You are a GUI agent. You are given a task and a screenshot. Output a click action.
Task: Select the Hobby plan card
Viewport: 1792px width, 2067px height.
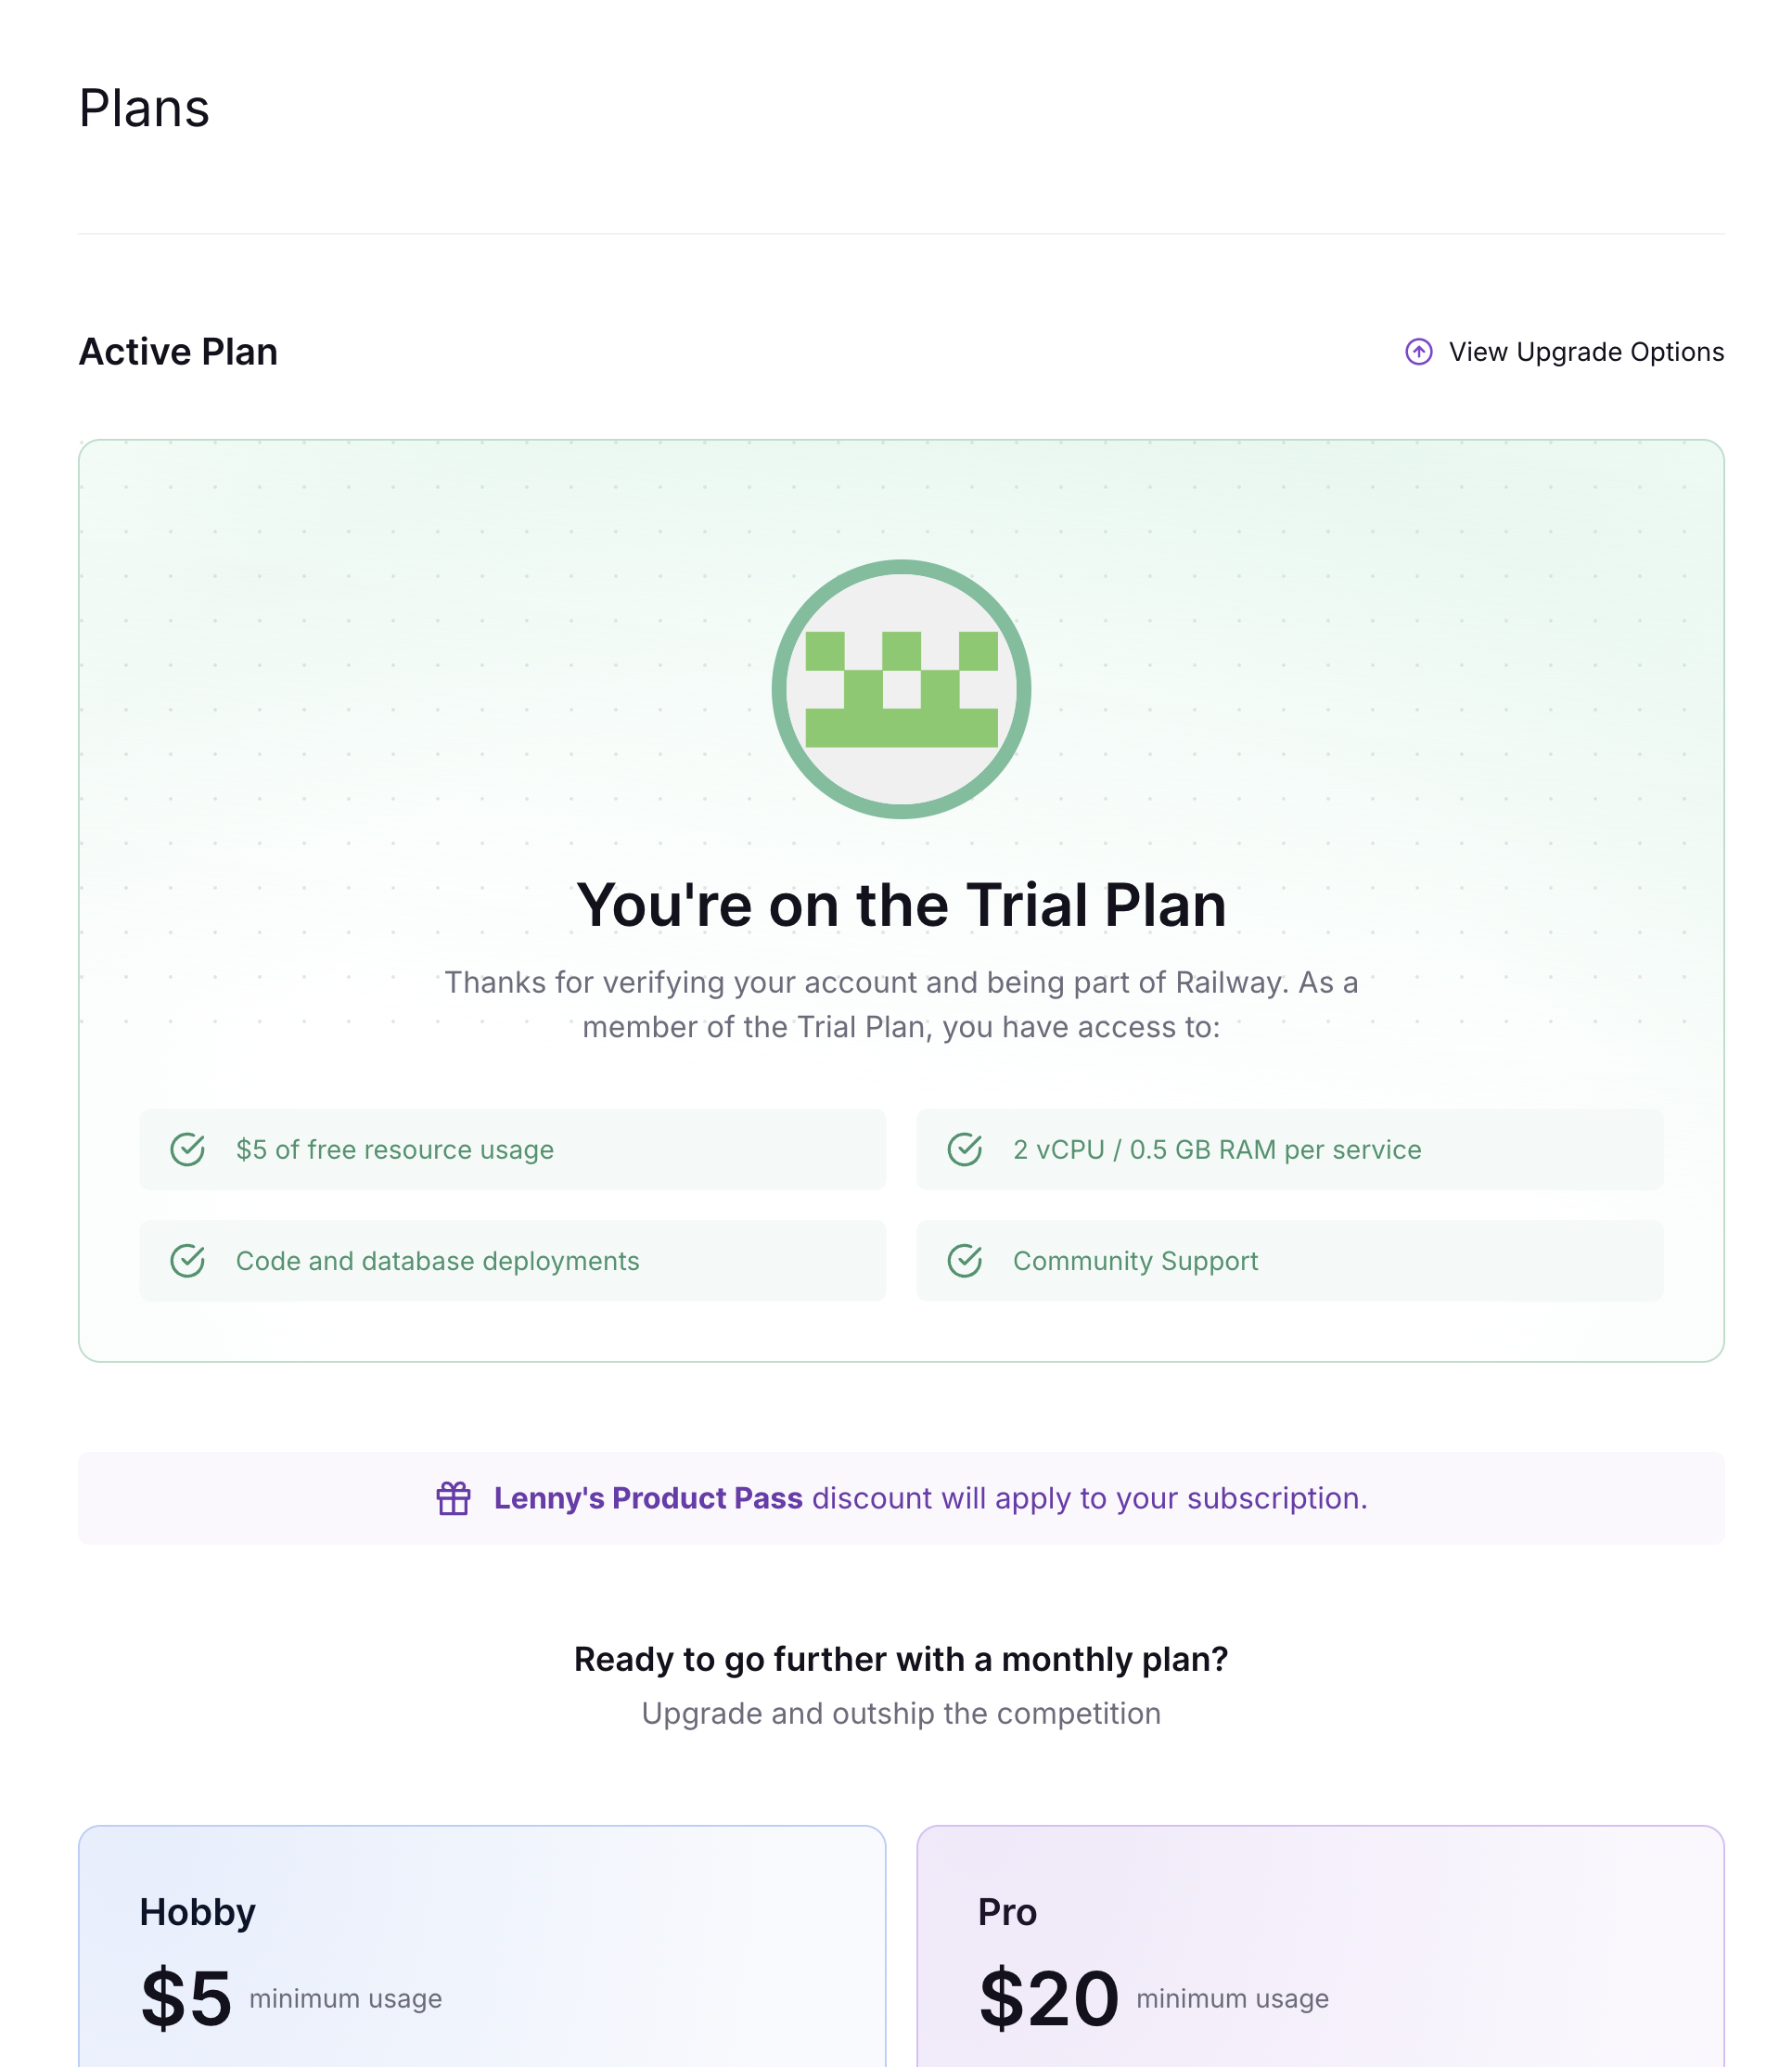(483, 1950)
